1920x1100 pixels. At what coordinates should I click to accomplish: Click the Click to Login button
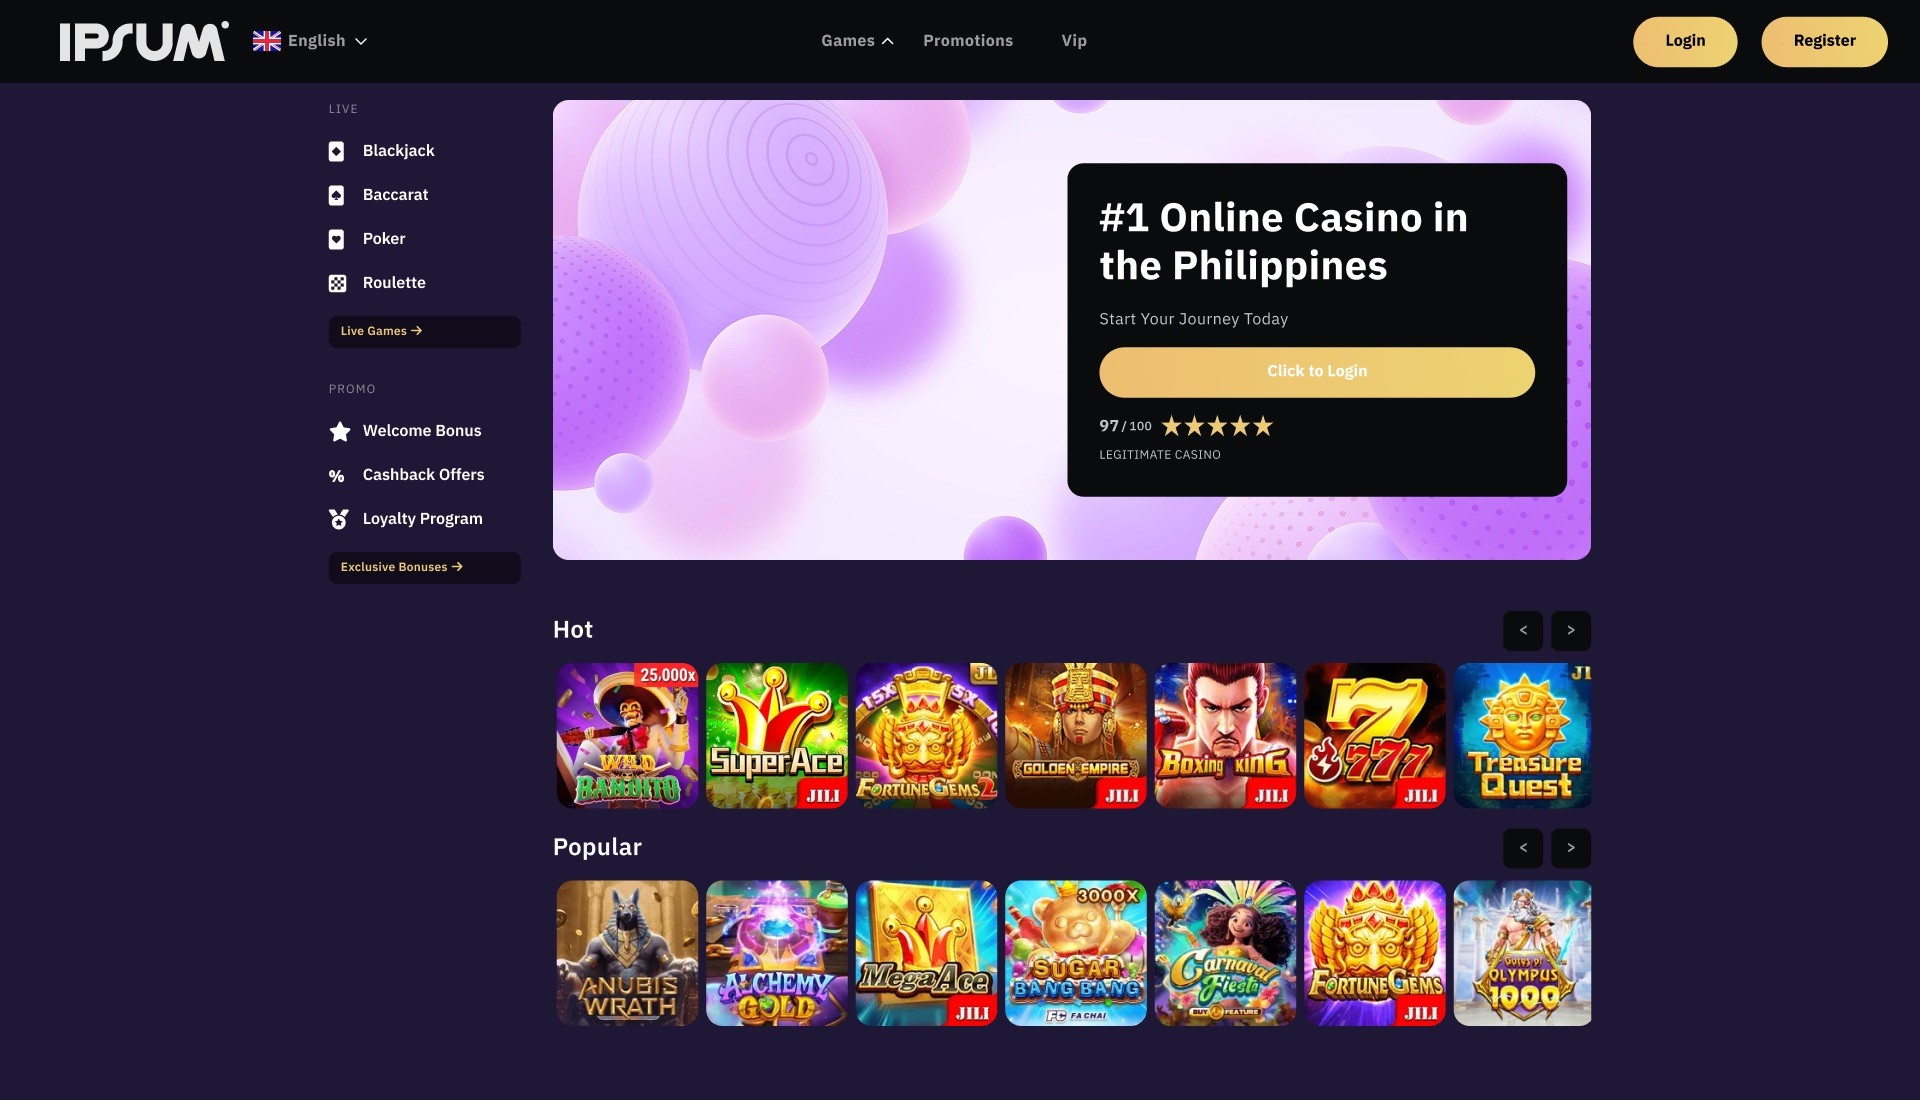pyautogui.click(x=1317, y=372)
